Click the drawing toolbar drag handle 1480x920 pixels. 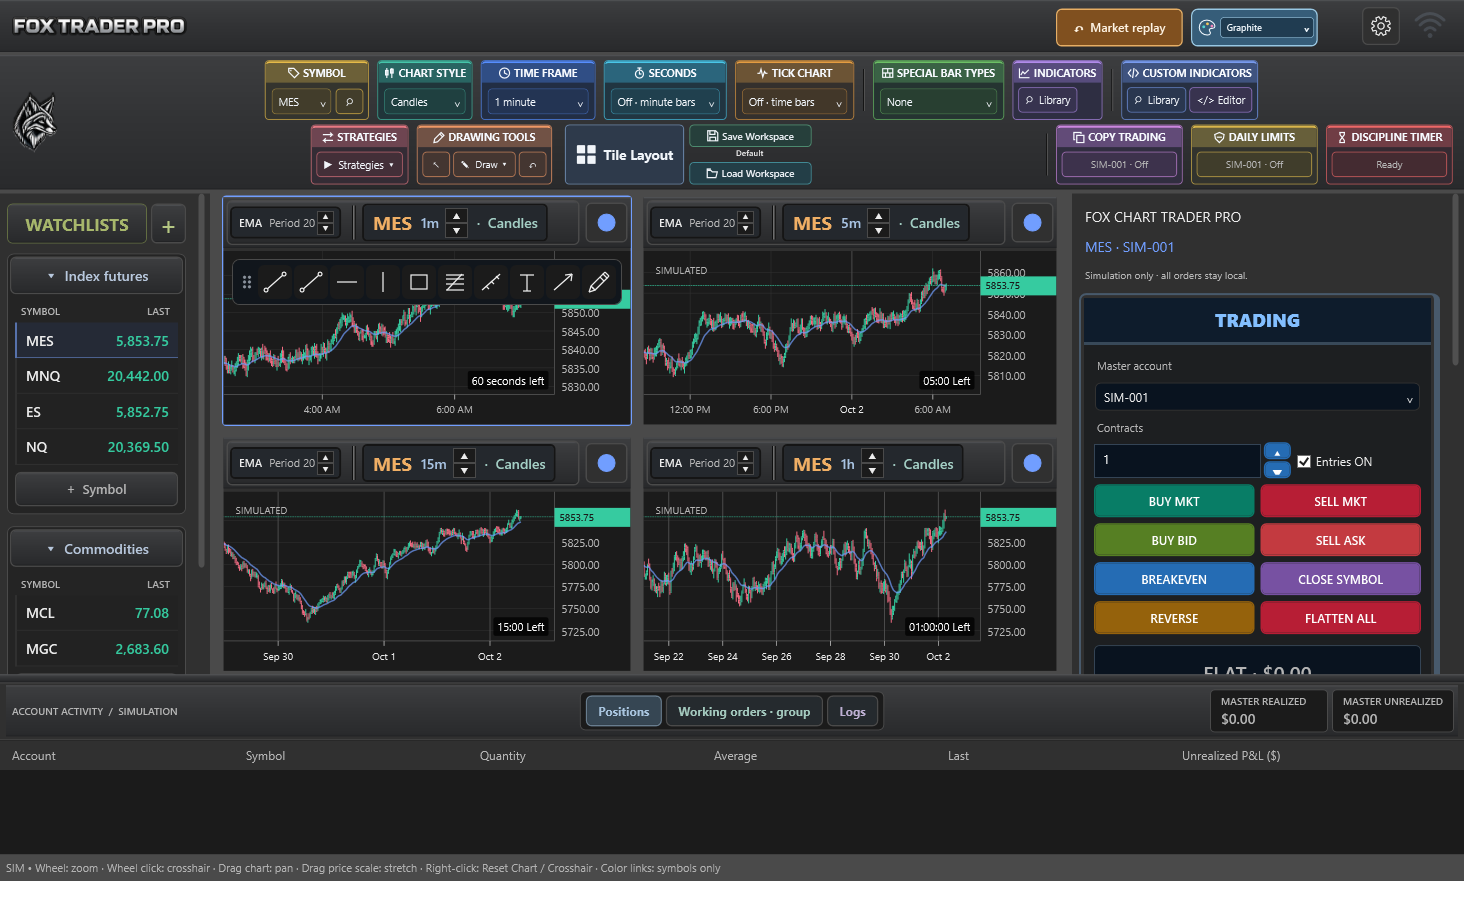(x=247, y=283)
